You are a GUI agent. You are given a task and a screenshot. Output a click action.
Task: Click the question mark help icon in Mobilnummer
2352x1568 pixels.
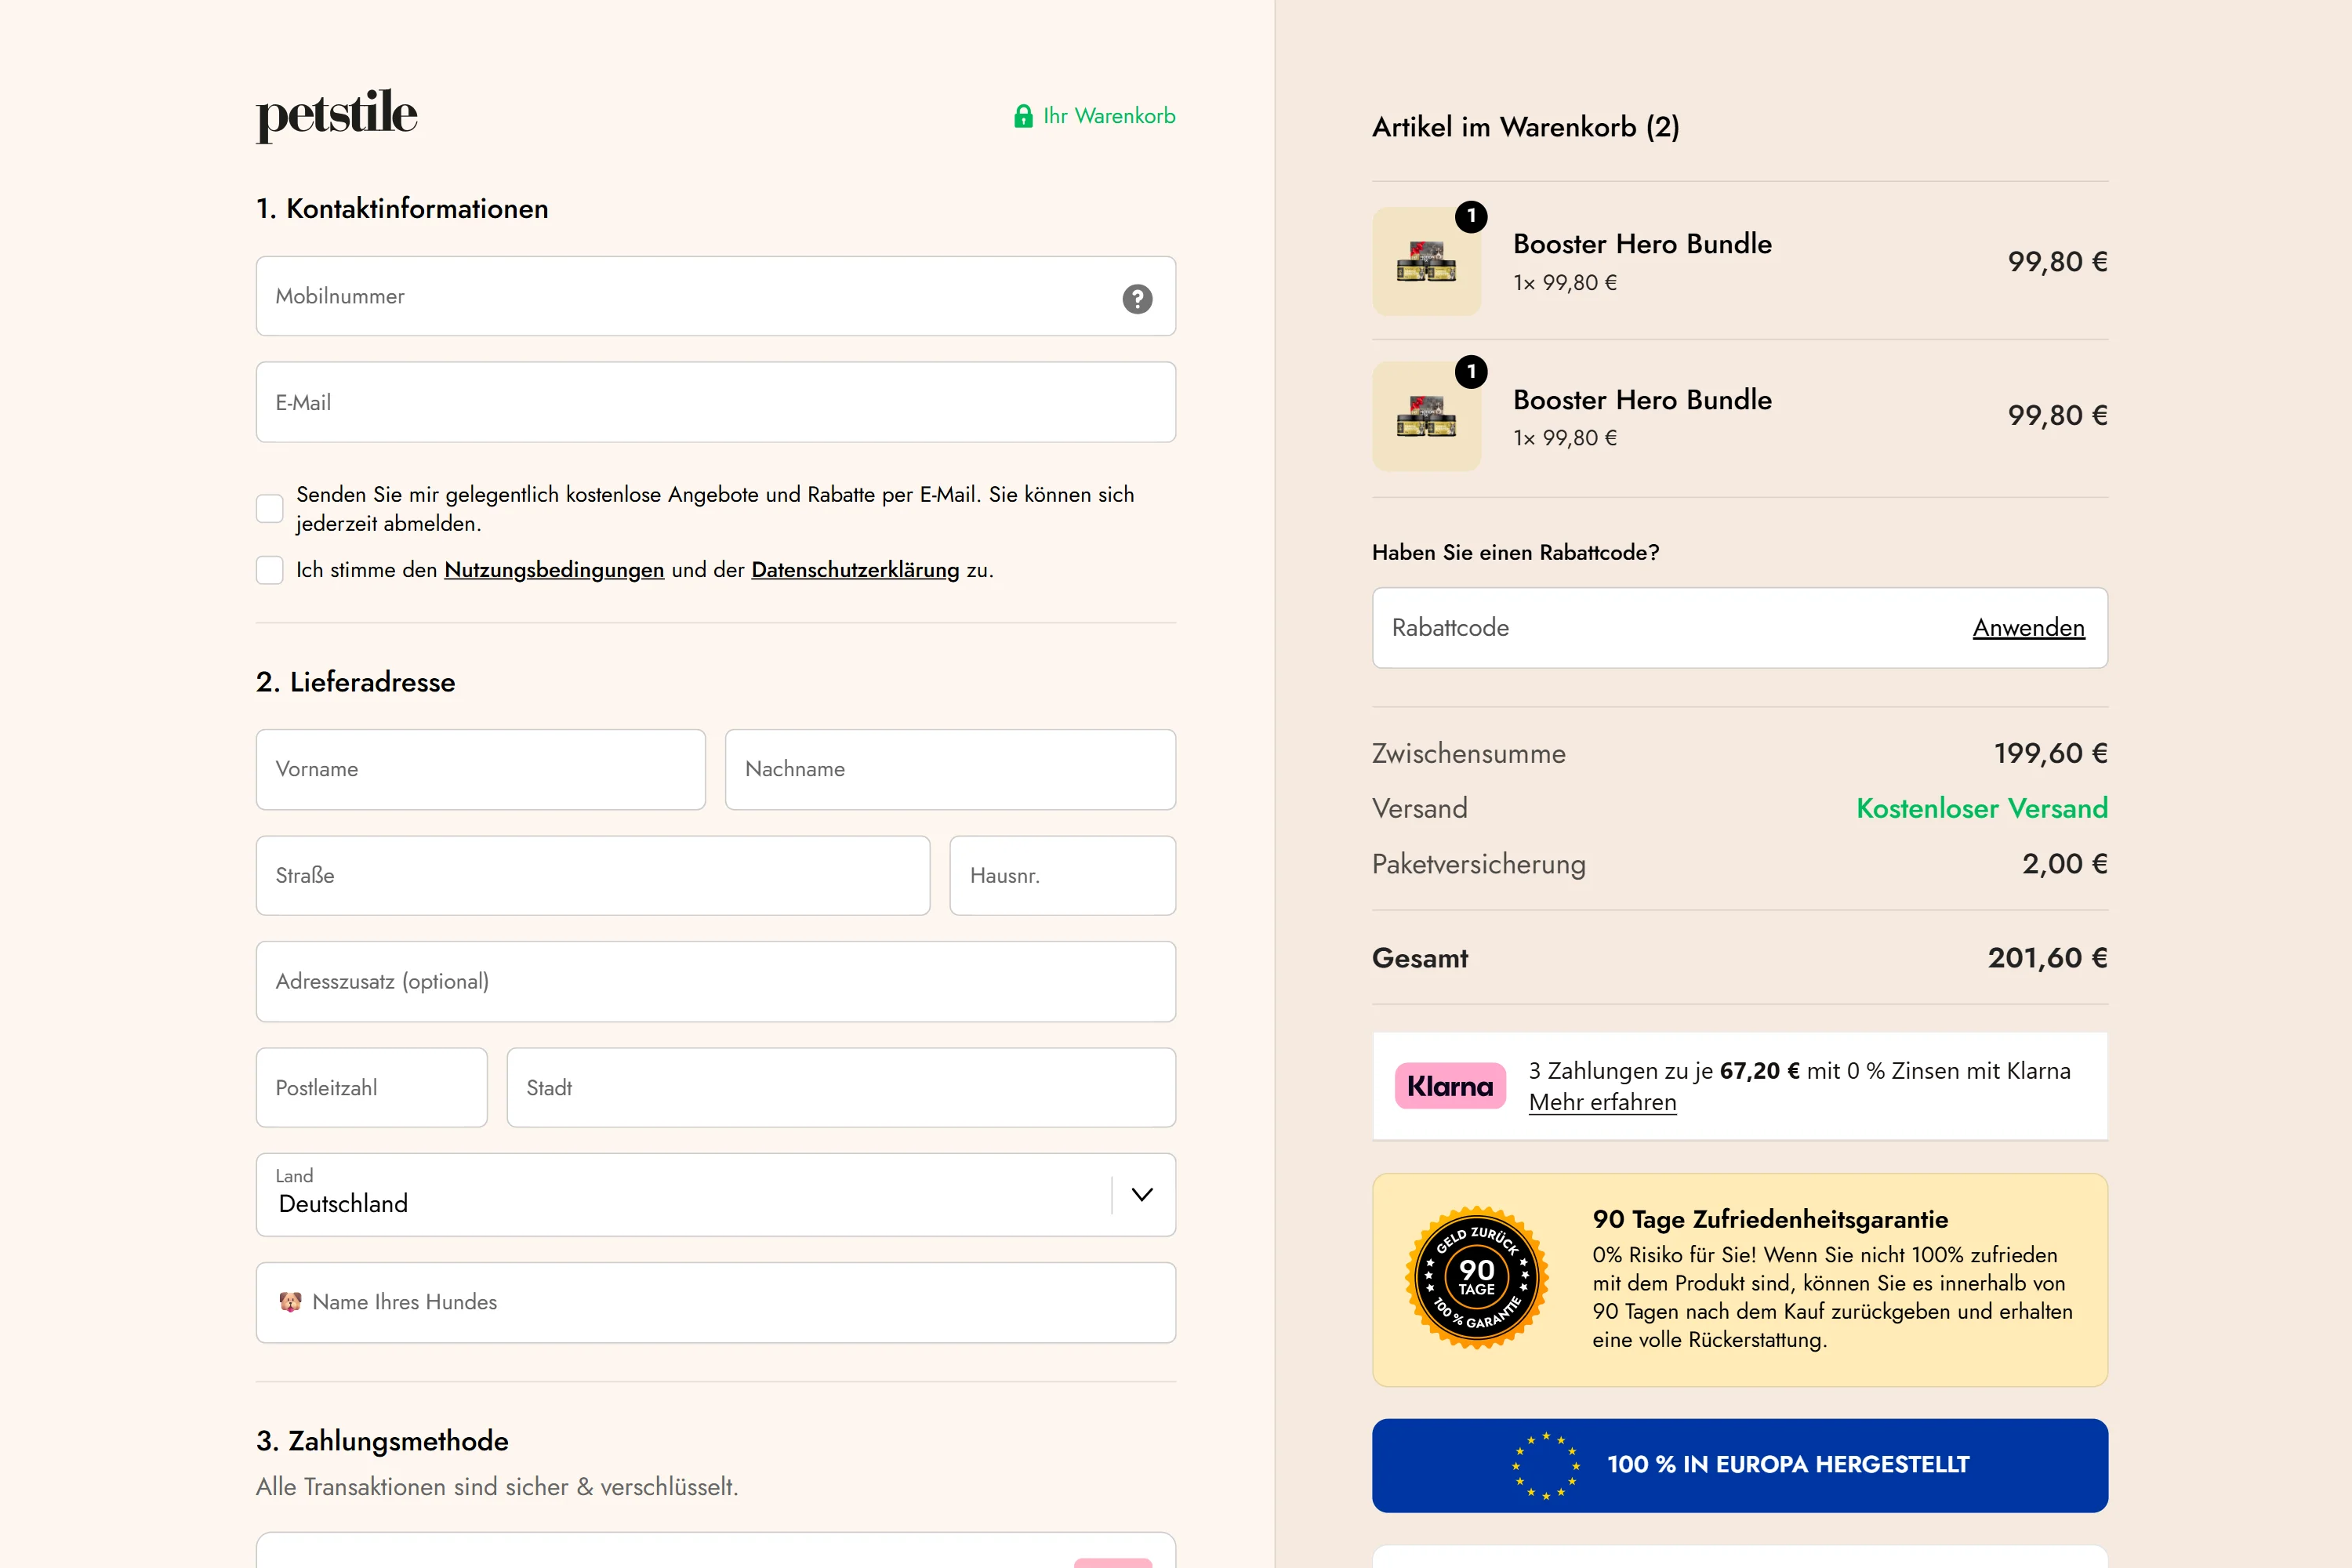click(x=1137, y=298)
